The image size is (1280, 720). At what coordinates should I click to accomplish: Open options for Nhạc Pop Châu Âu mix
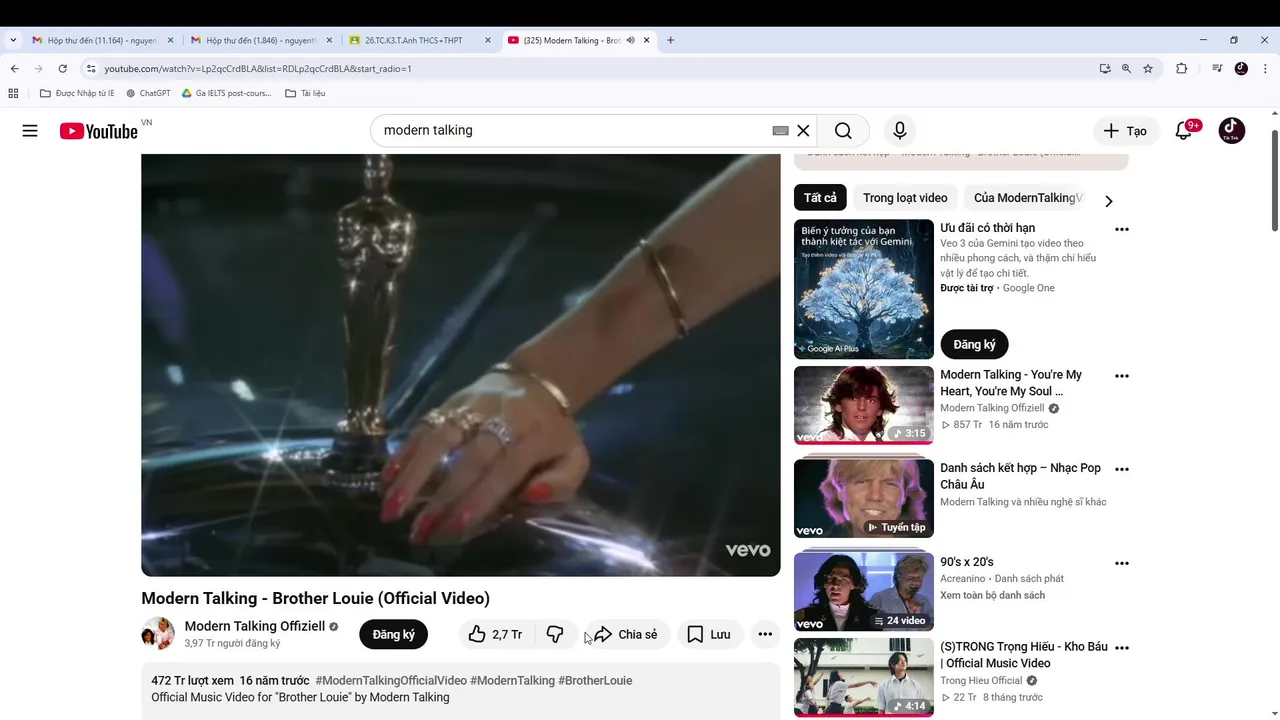[x=1122, y=469]
